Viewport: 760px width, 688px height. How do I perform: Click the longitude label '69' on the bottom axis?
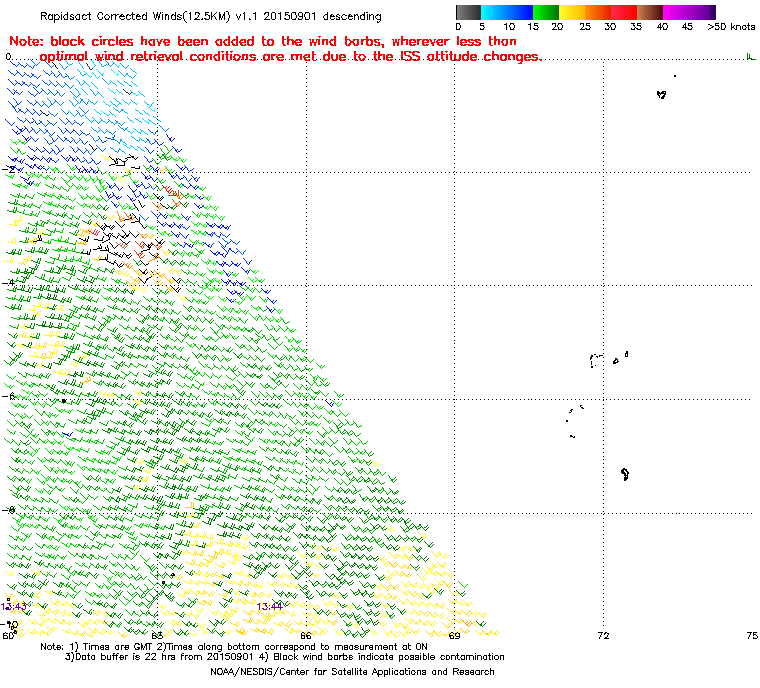[454, 635]
